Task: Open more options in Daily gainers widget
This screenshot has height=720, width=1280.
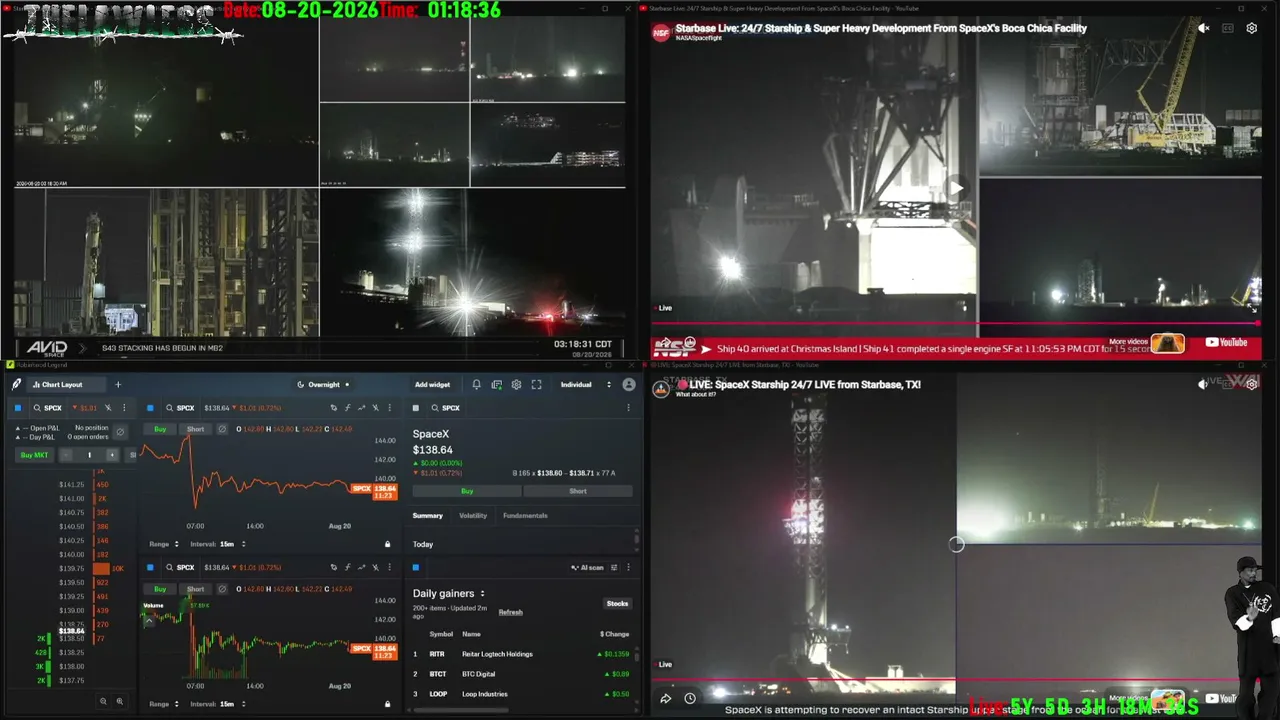Action: pos(628,568)
